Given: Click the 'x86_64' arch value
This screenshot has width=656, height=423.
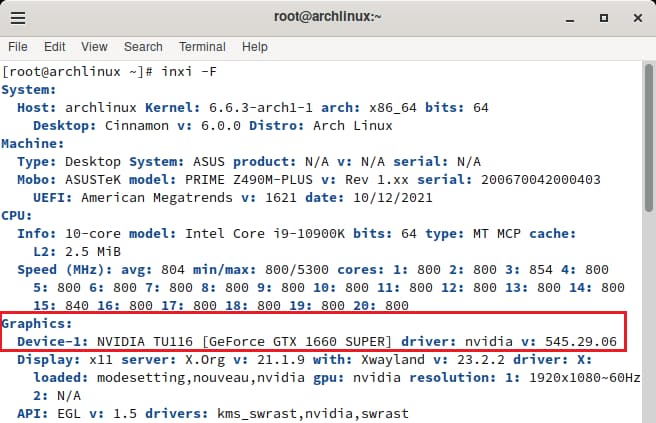Looking at the screenshot, I should (393, 108).
